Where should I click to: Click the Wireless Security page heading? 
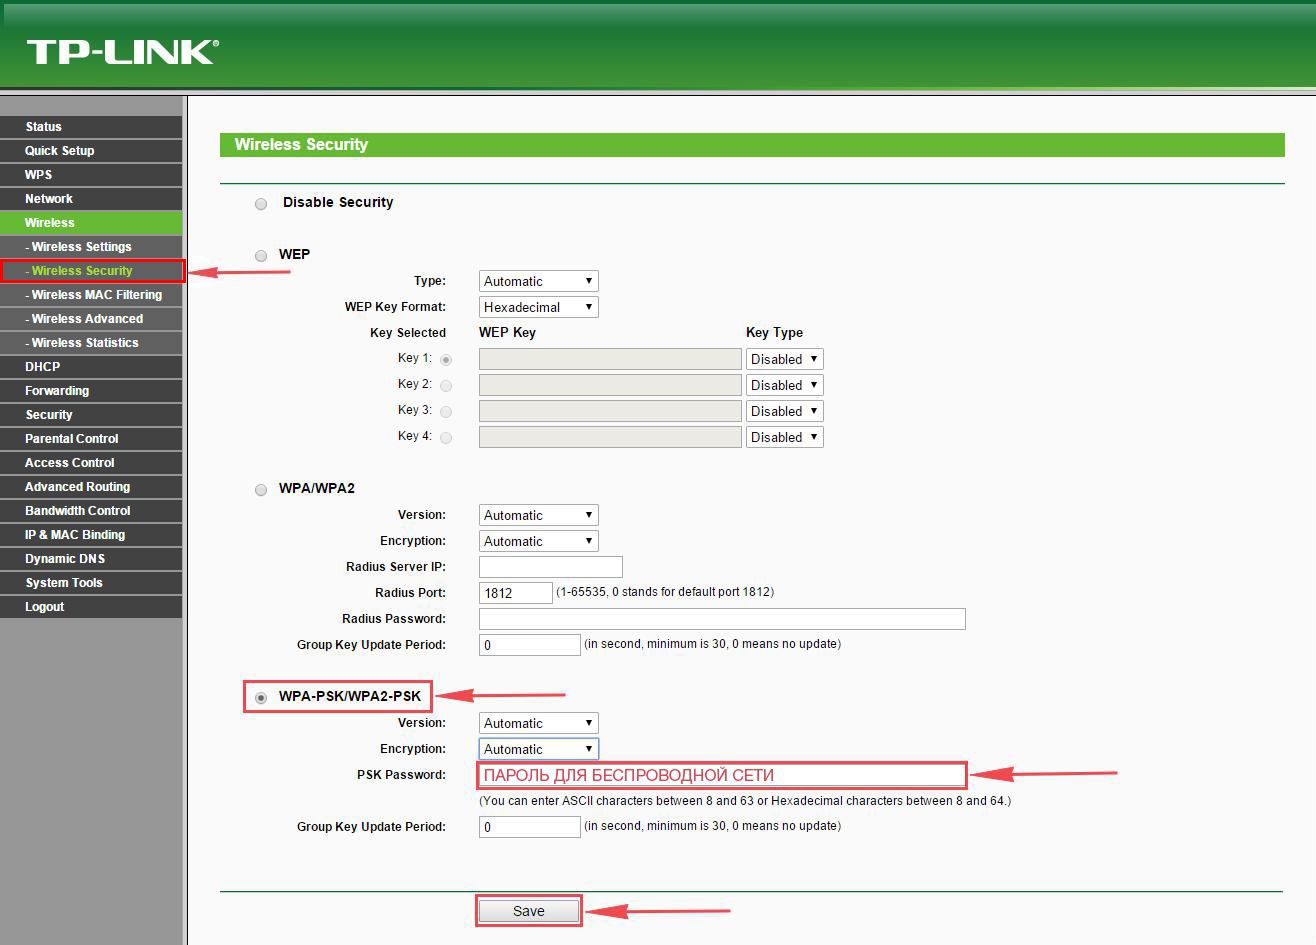click(x=301, y=145)
